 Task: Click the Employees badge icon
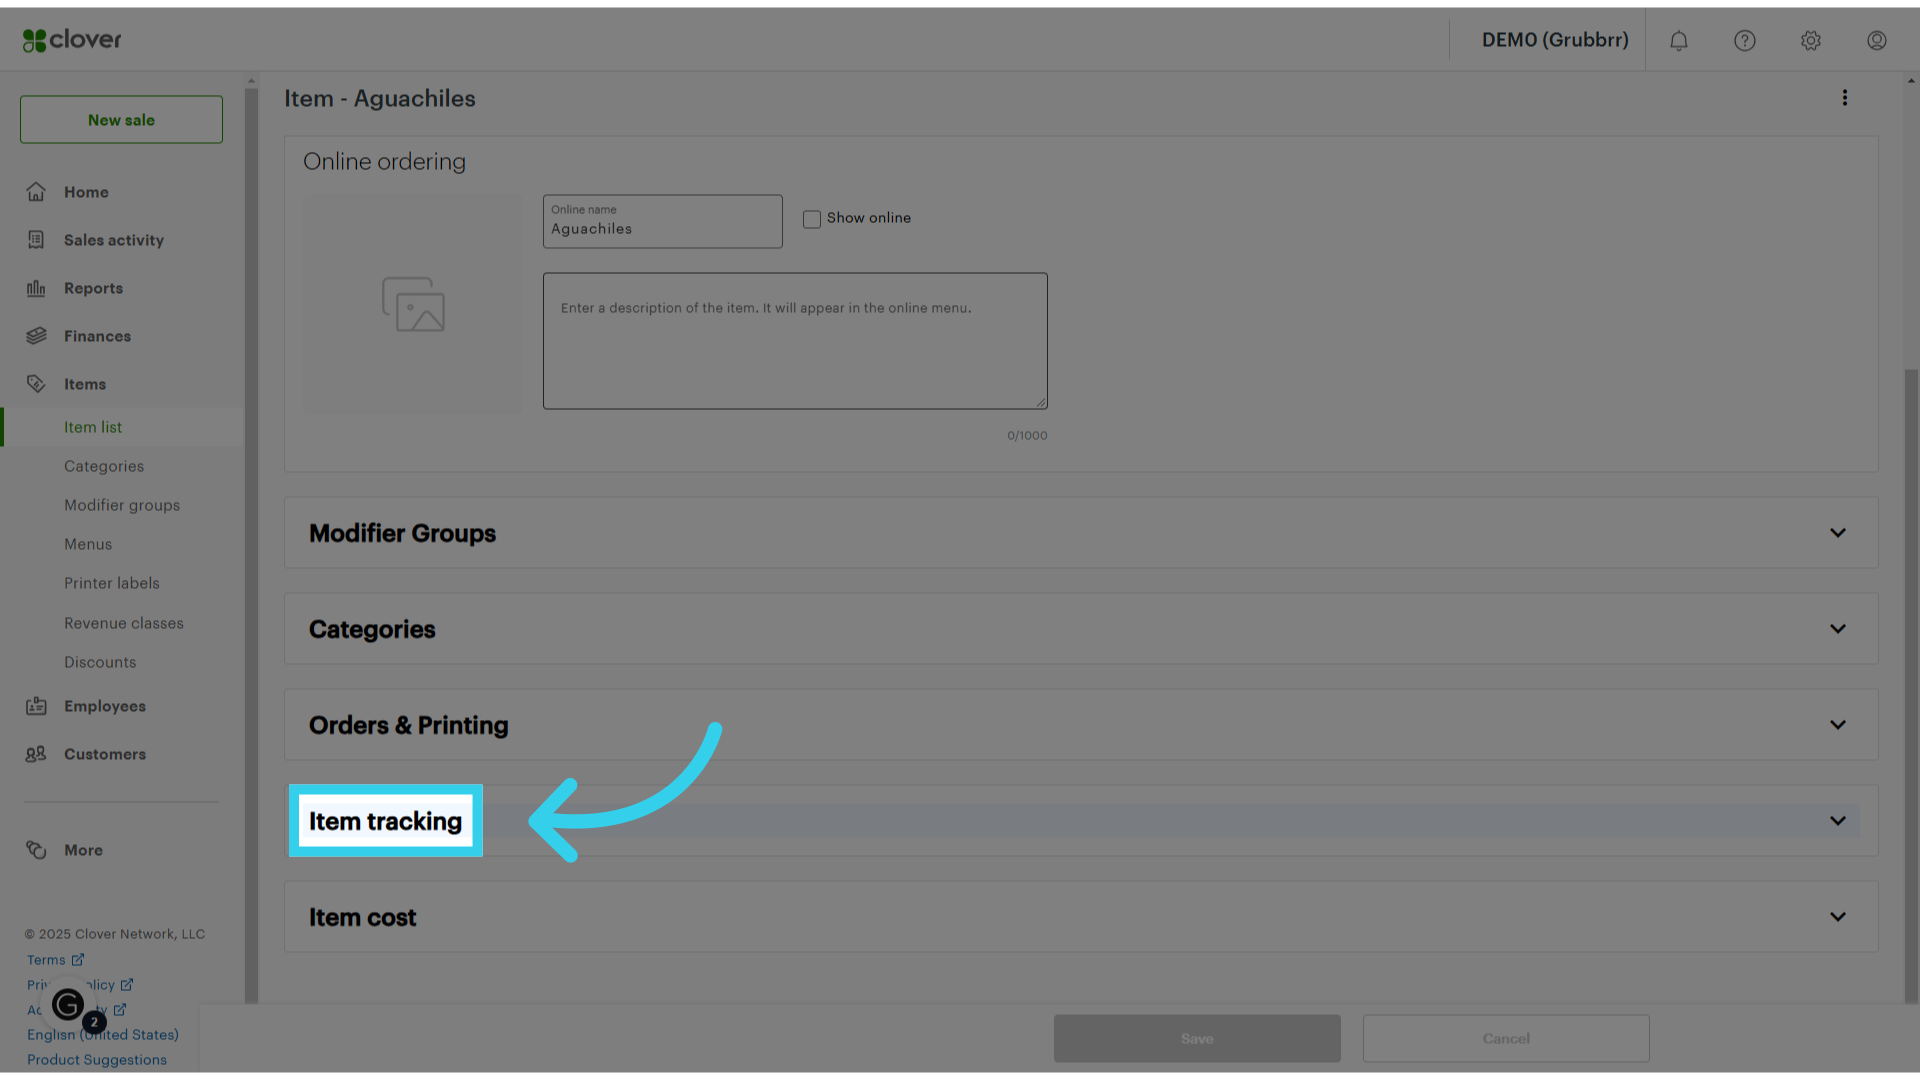click(x=36, y=706)
